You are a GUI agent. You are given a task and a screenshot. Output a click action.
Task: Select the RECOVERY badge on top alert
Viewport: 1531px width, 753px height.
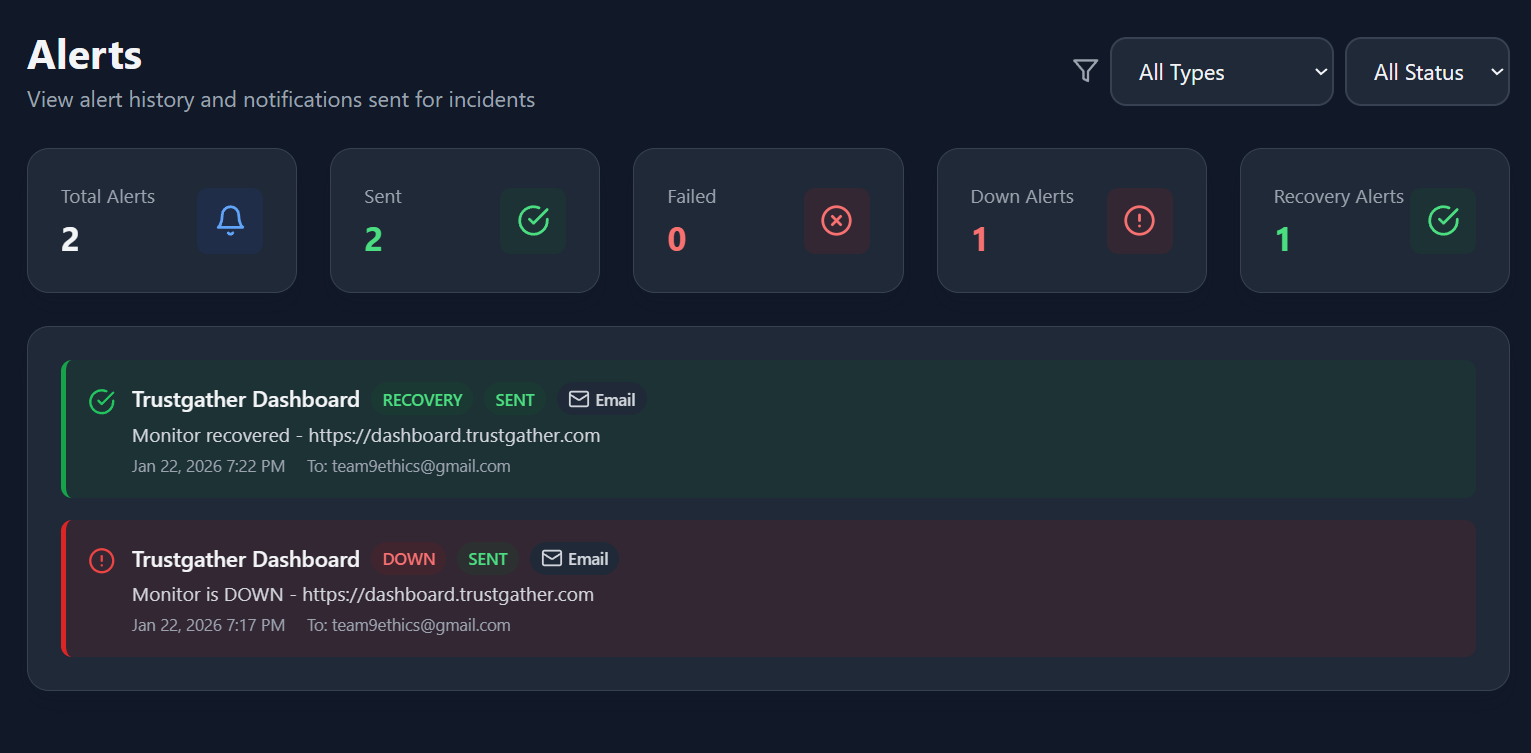coord(422,399)
